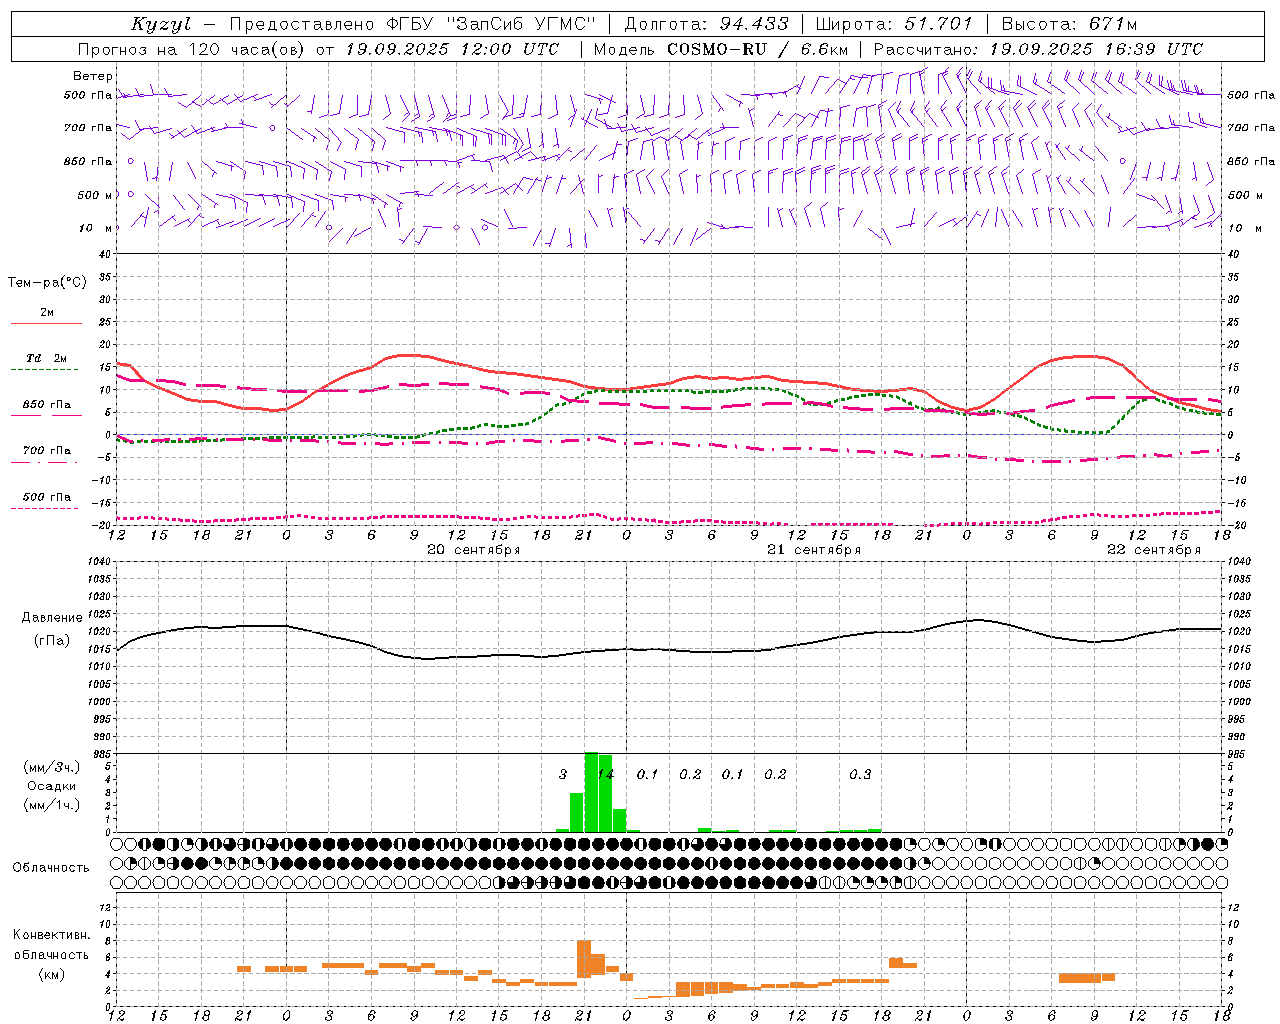Click the '(мм/1ч.)' precipitation unit label
The width and height of the screenshot is (1280, 1024).
click(x=52, y=805)
